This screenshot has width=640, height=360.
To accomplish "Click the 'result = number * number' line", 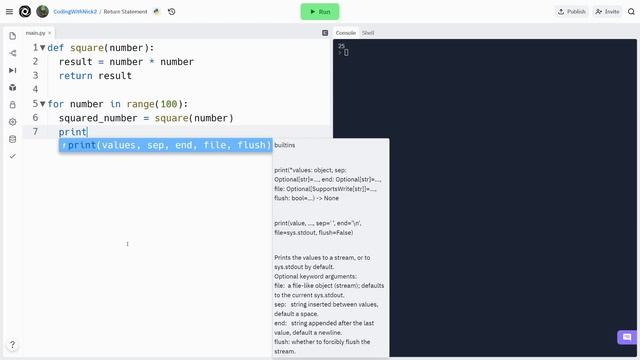I will 126,62.
